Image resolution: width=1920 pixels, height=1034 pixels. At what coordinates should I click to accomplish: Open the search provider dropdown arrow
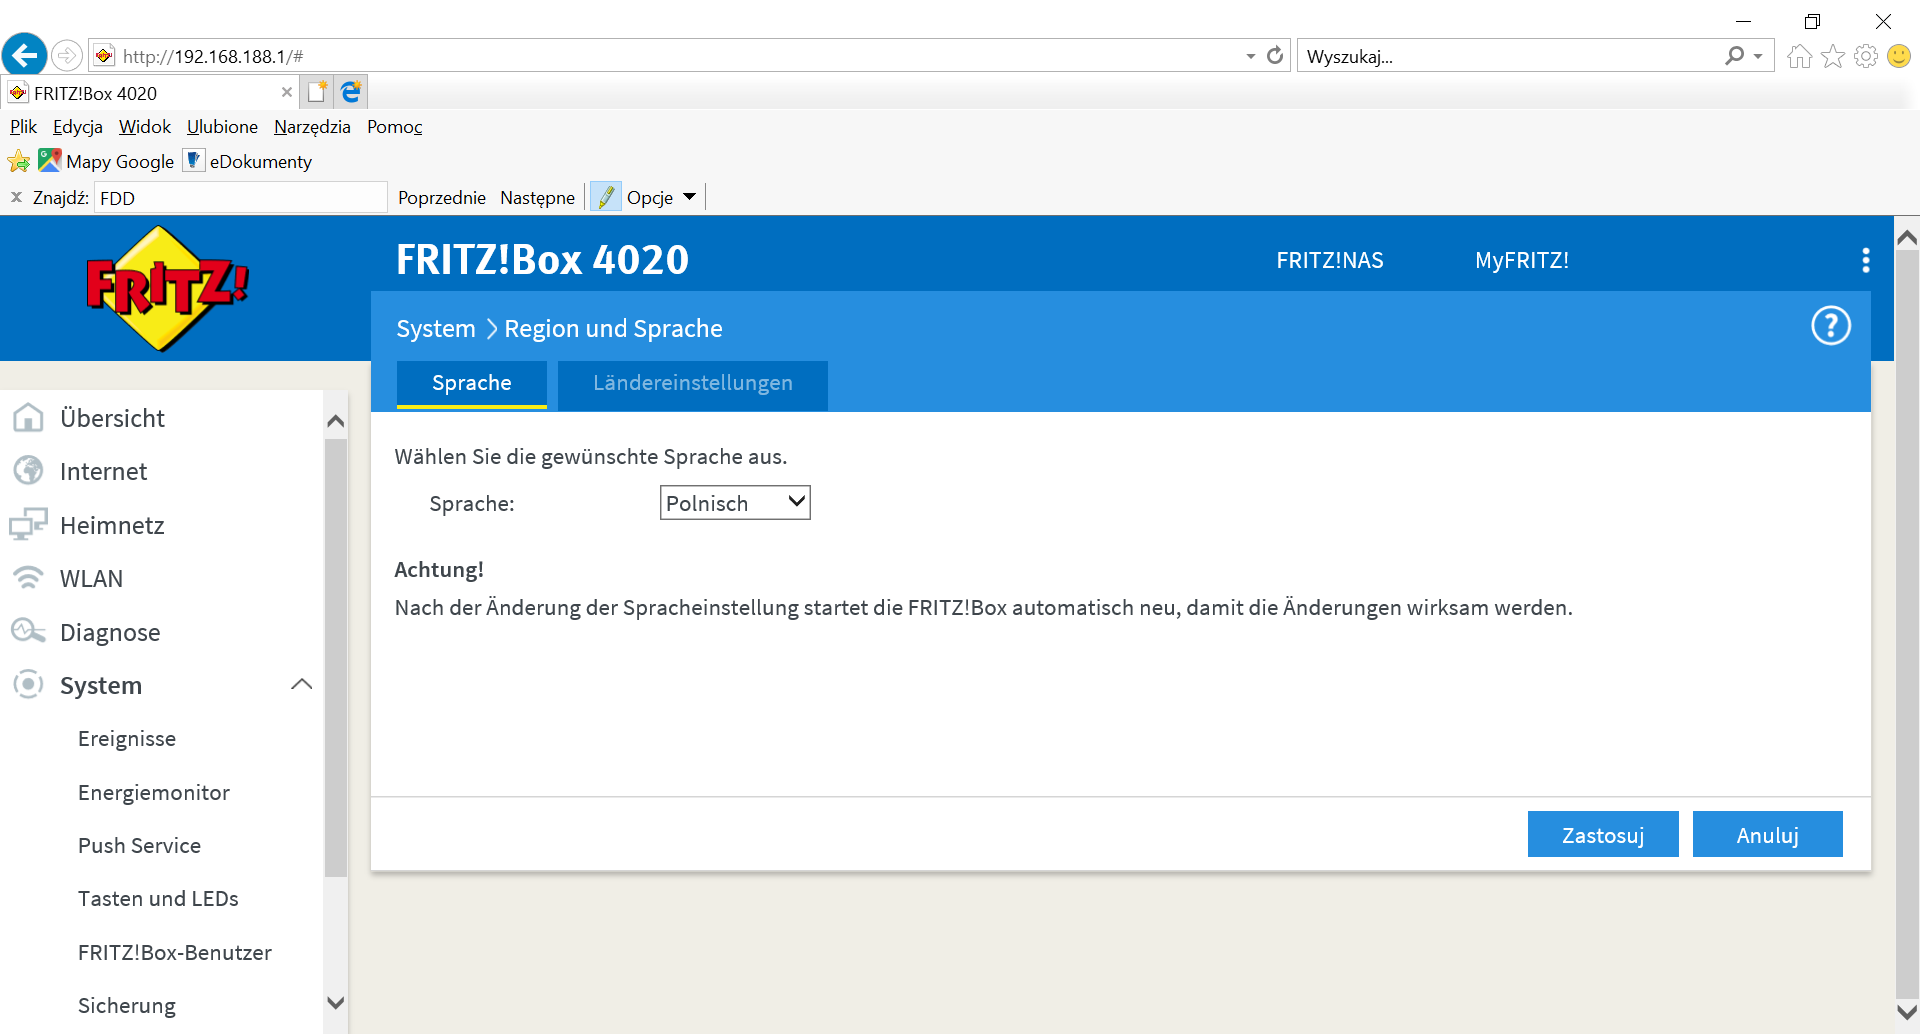click(1757, 57)
